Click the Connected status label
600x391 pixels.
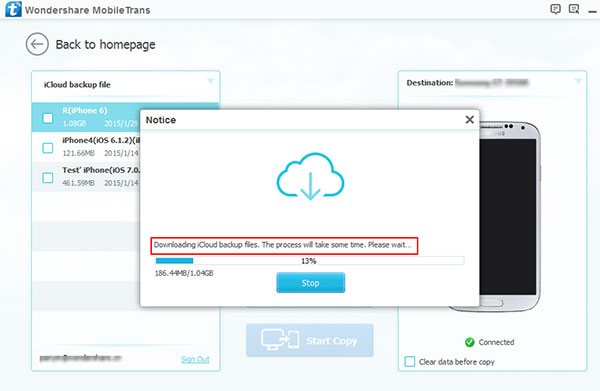click(496, 342)
